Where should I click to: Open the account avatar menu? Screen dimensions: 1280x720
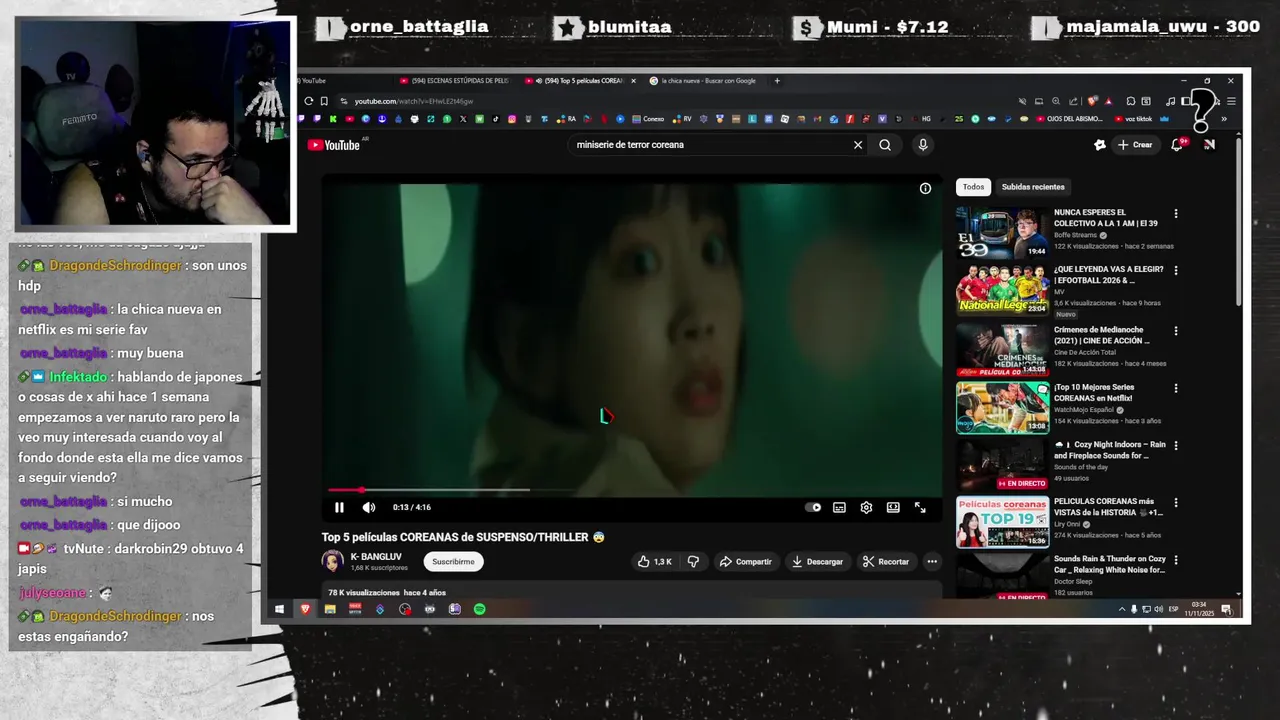pyautogui.click(x=1209, y=145)
